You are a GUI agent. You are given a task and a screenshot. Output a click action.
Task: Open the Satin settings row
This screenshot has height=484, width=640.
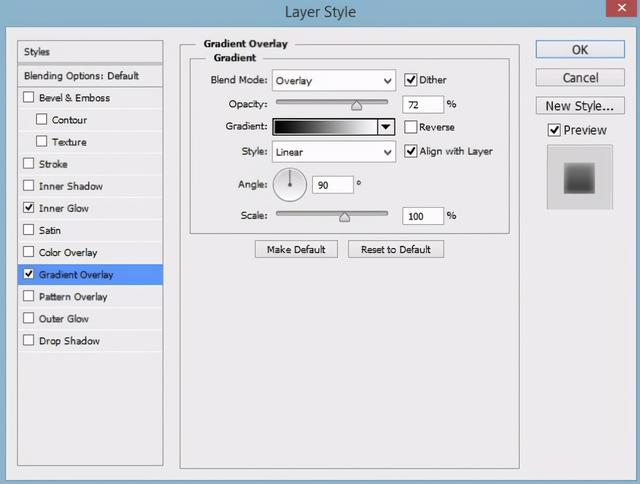click(x=90, y=230)
